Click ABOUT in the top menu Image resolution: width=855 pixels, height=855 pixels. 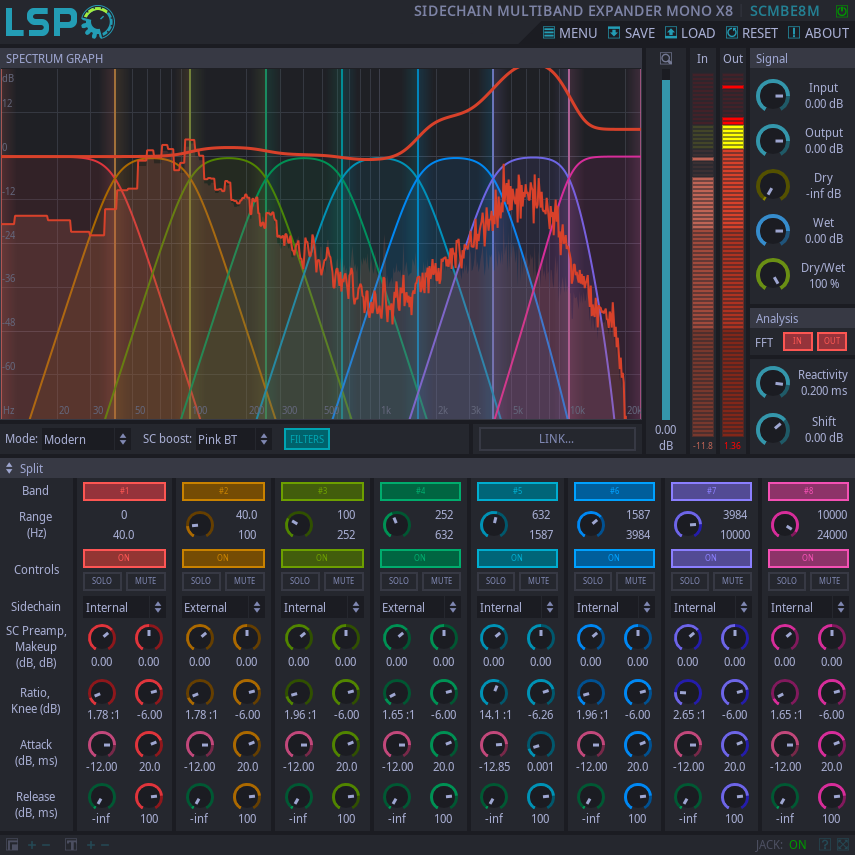[x=818, y=33]
